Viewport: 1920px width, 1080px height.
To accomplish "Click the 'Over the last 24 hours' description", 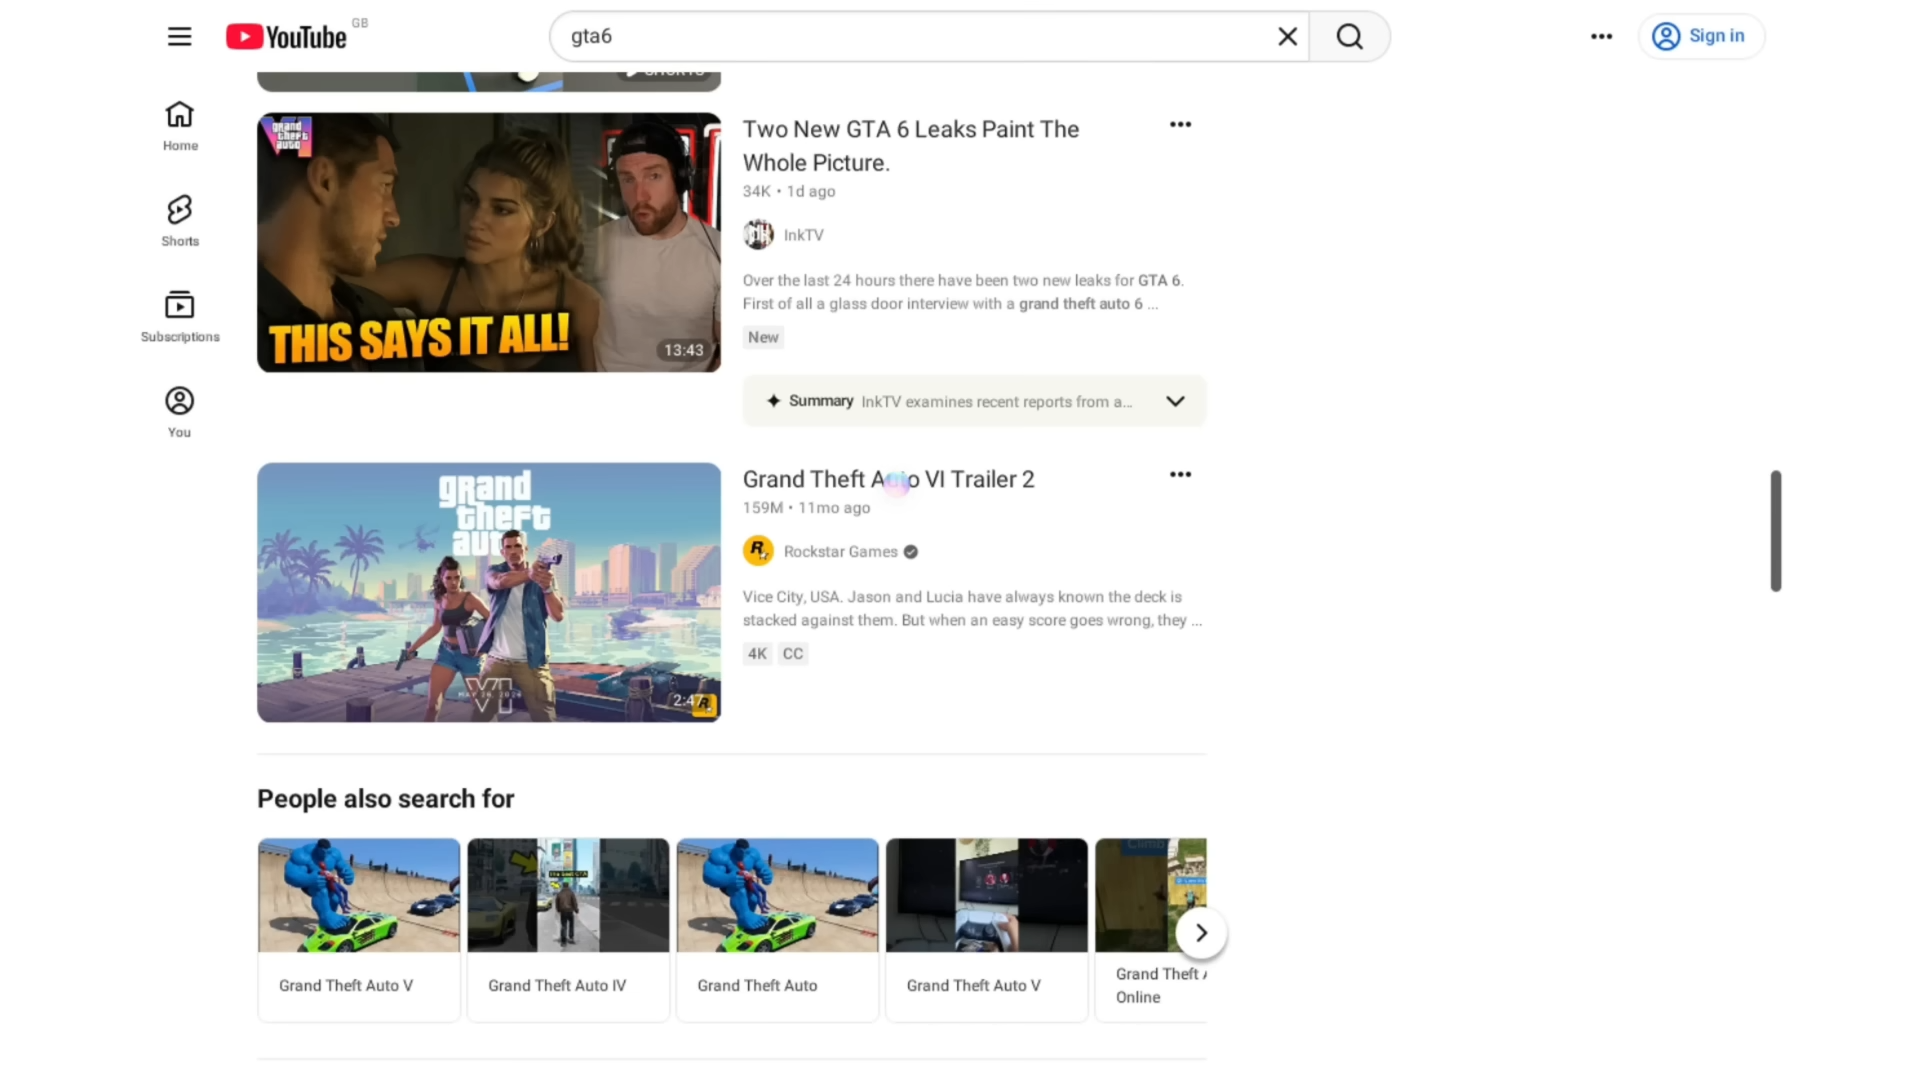I will pyautogui.click(x=963, y=292).
